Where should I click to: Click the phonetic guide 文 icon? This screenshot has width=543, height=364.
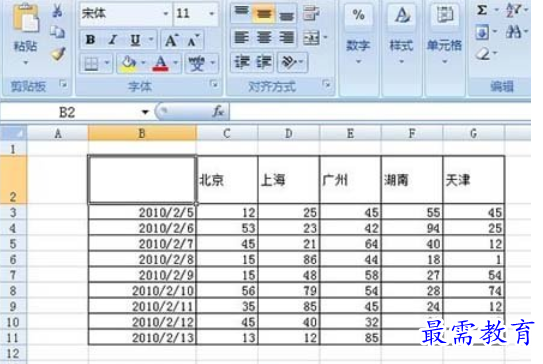pos(197,64)
